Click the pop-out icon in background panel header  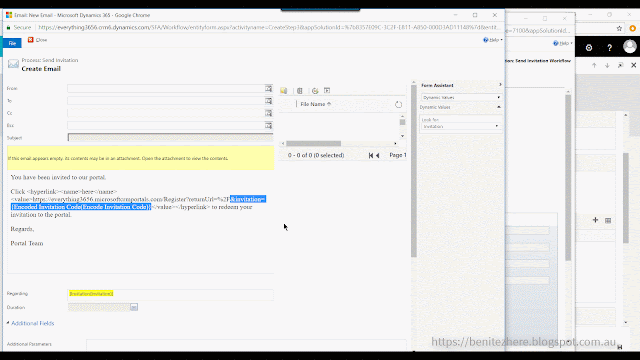620,65
